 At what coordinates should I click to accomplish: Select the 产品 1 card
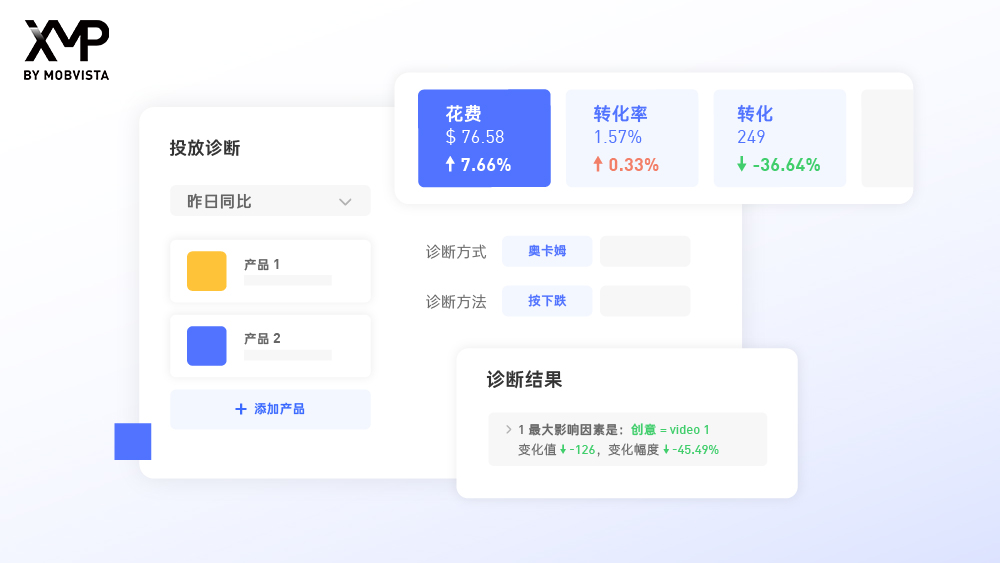(x=270, y=271)
